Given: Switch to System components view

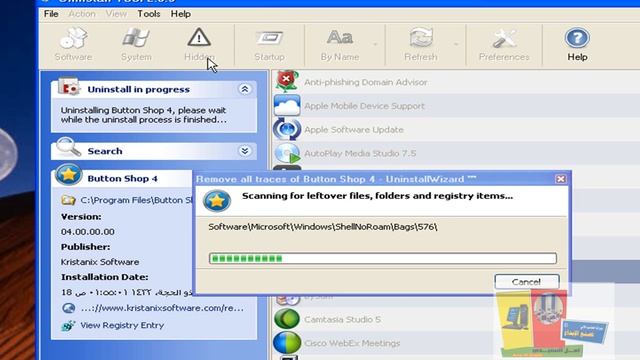Looking at the screenshot, I should click(x=136, y=44).
